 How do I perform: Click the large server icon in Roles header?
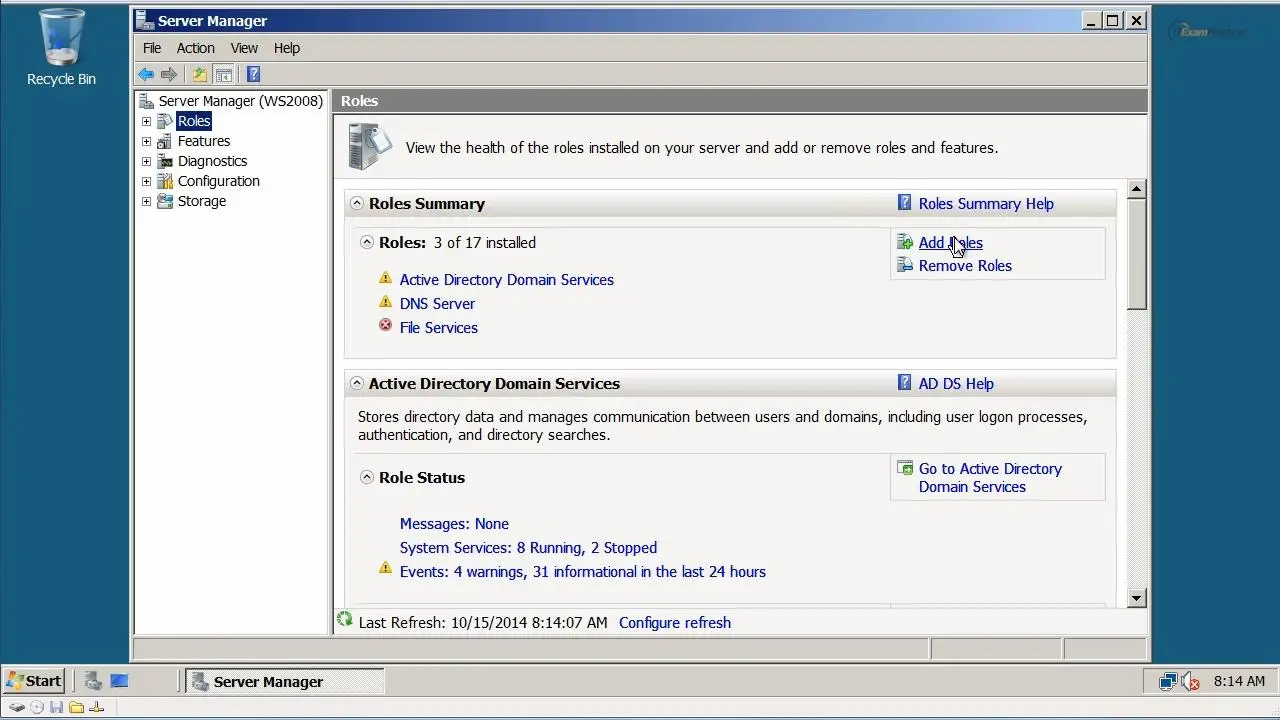coord(369,147)
